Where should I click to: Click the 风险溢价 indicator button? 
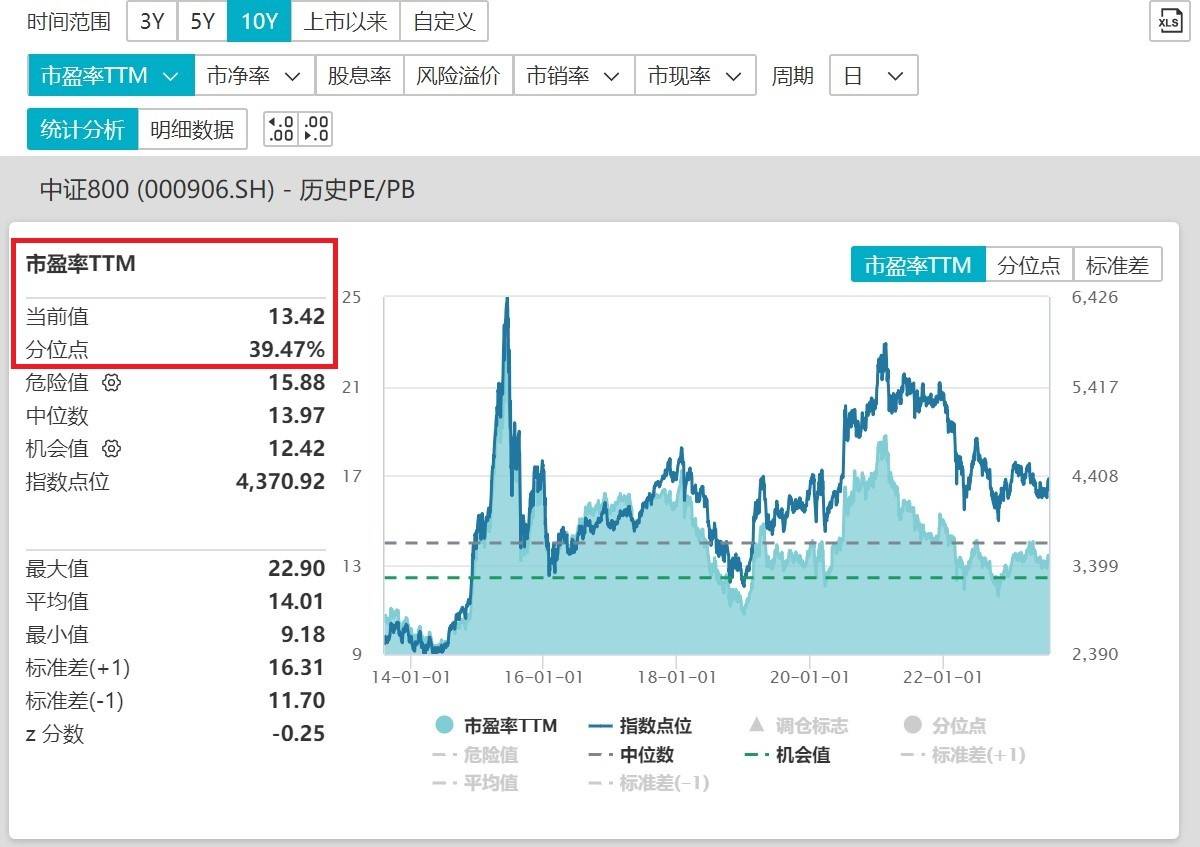(458, 76)
